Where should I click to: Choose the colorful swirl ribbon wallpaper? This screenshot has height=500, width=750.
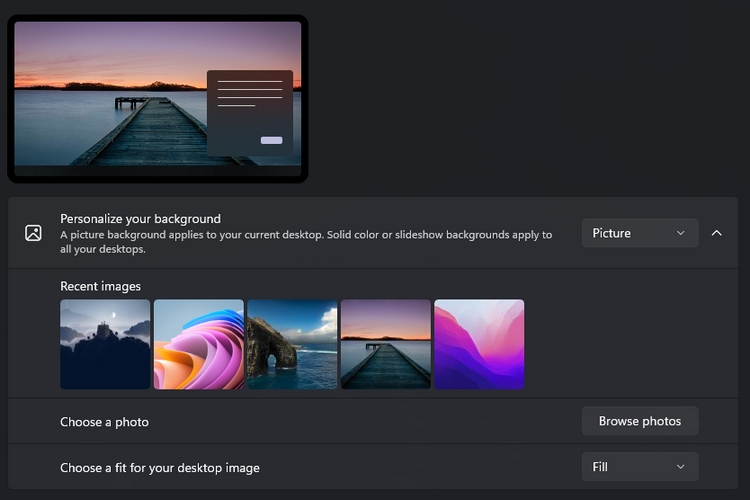point(199,344)
